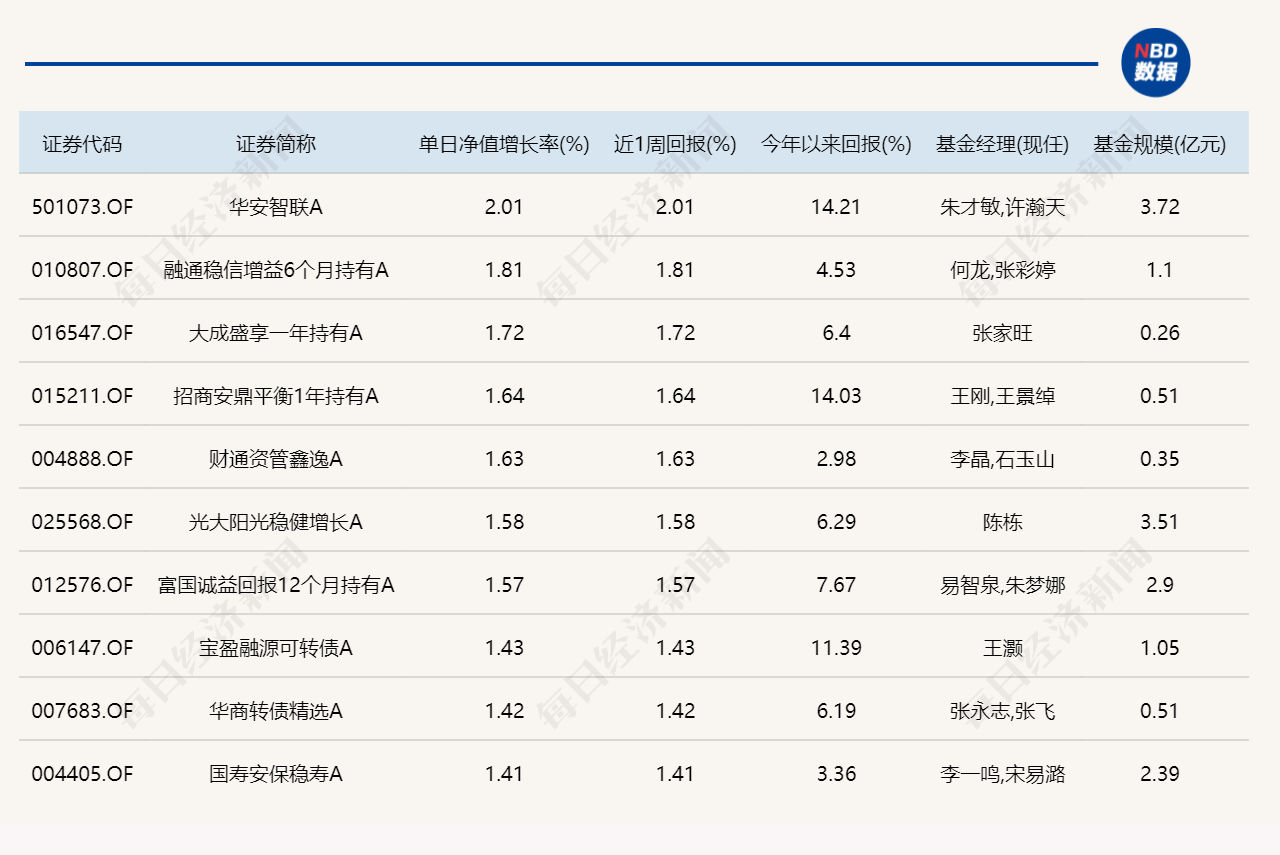The image size is (1280, 855).
Task: Click the 近1周回报(%) header
Action: (675, 144)
